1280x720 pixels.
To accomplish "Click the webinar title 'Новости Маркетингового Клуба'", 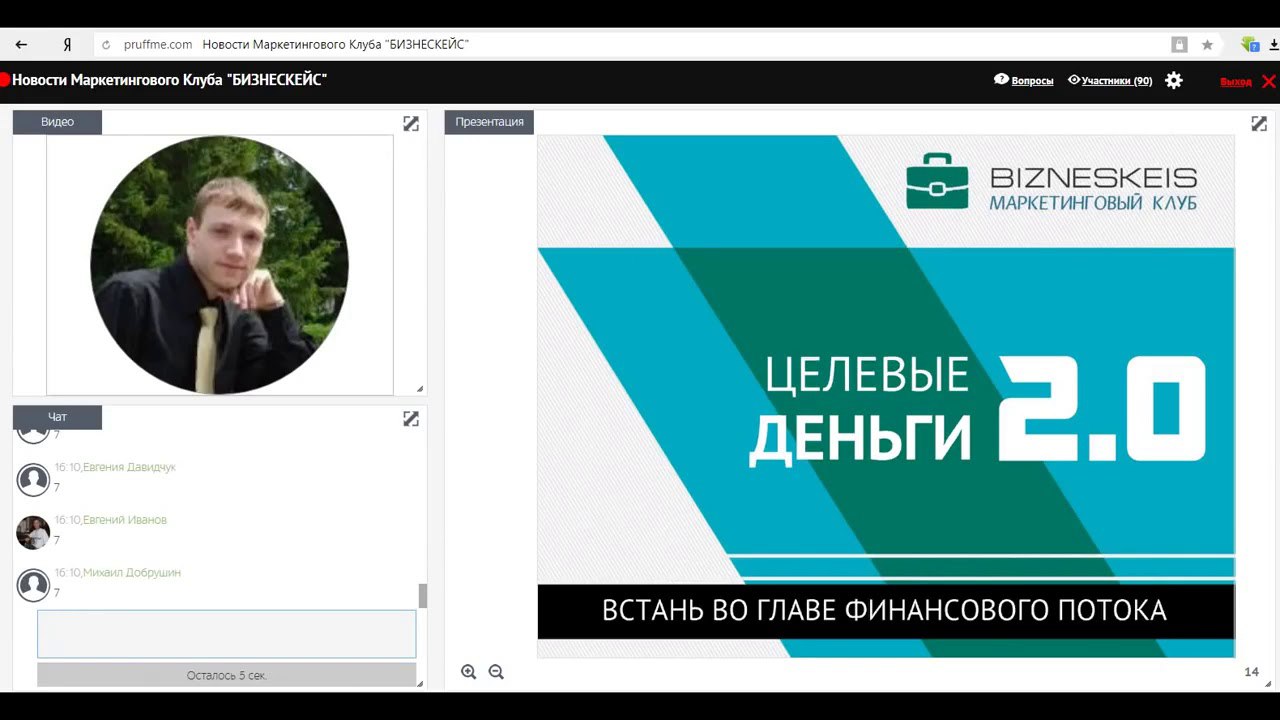I will [x=169, y=80].
